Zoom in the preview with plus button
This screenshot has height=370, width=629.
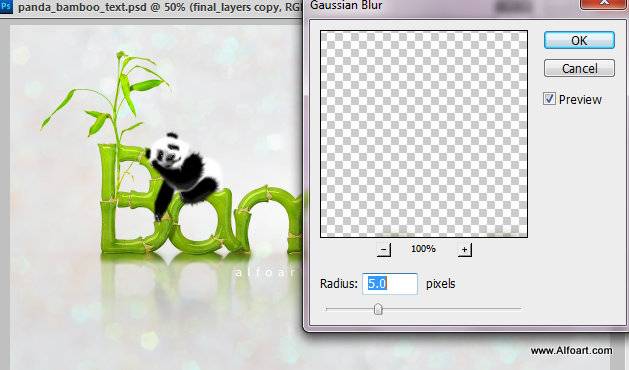pos(465,250)
